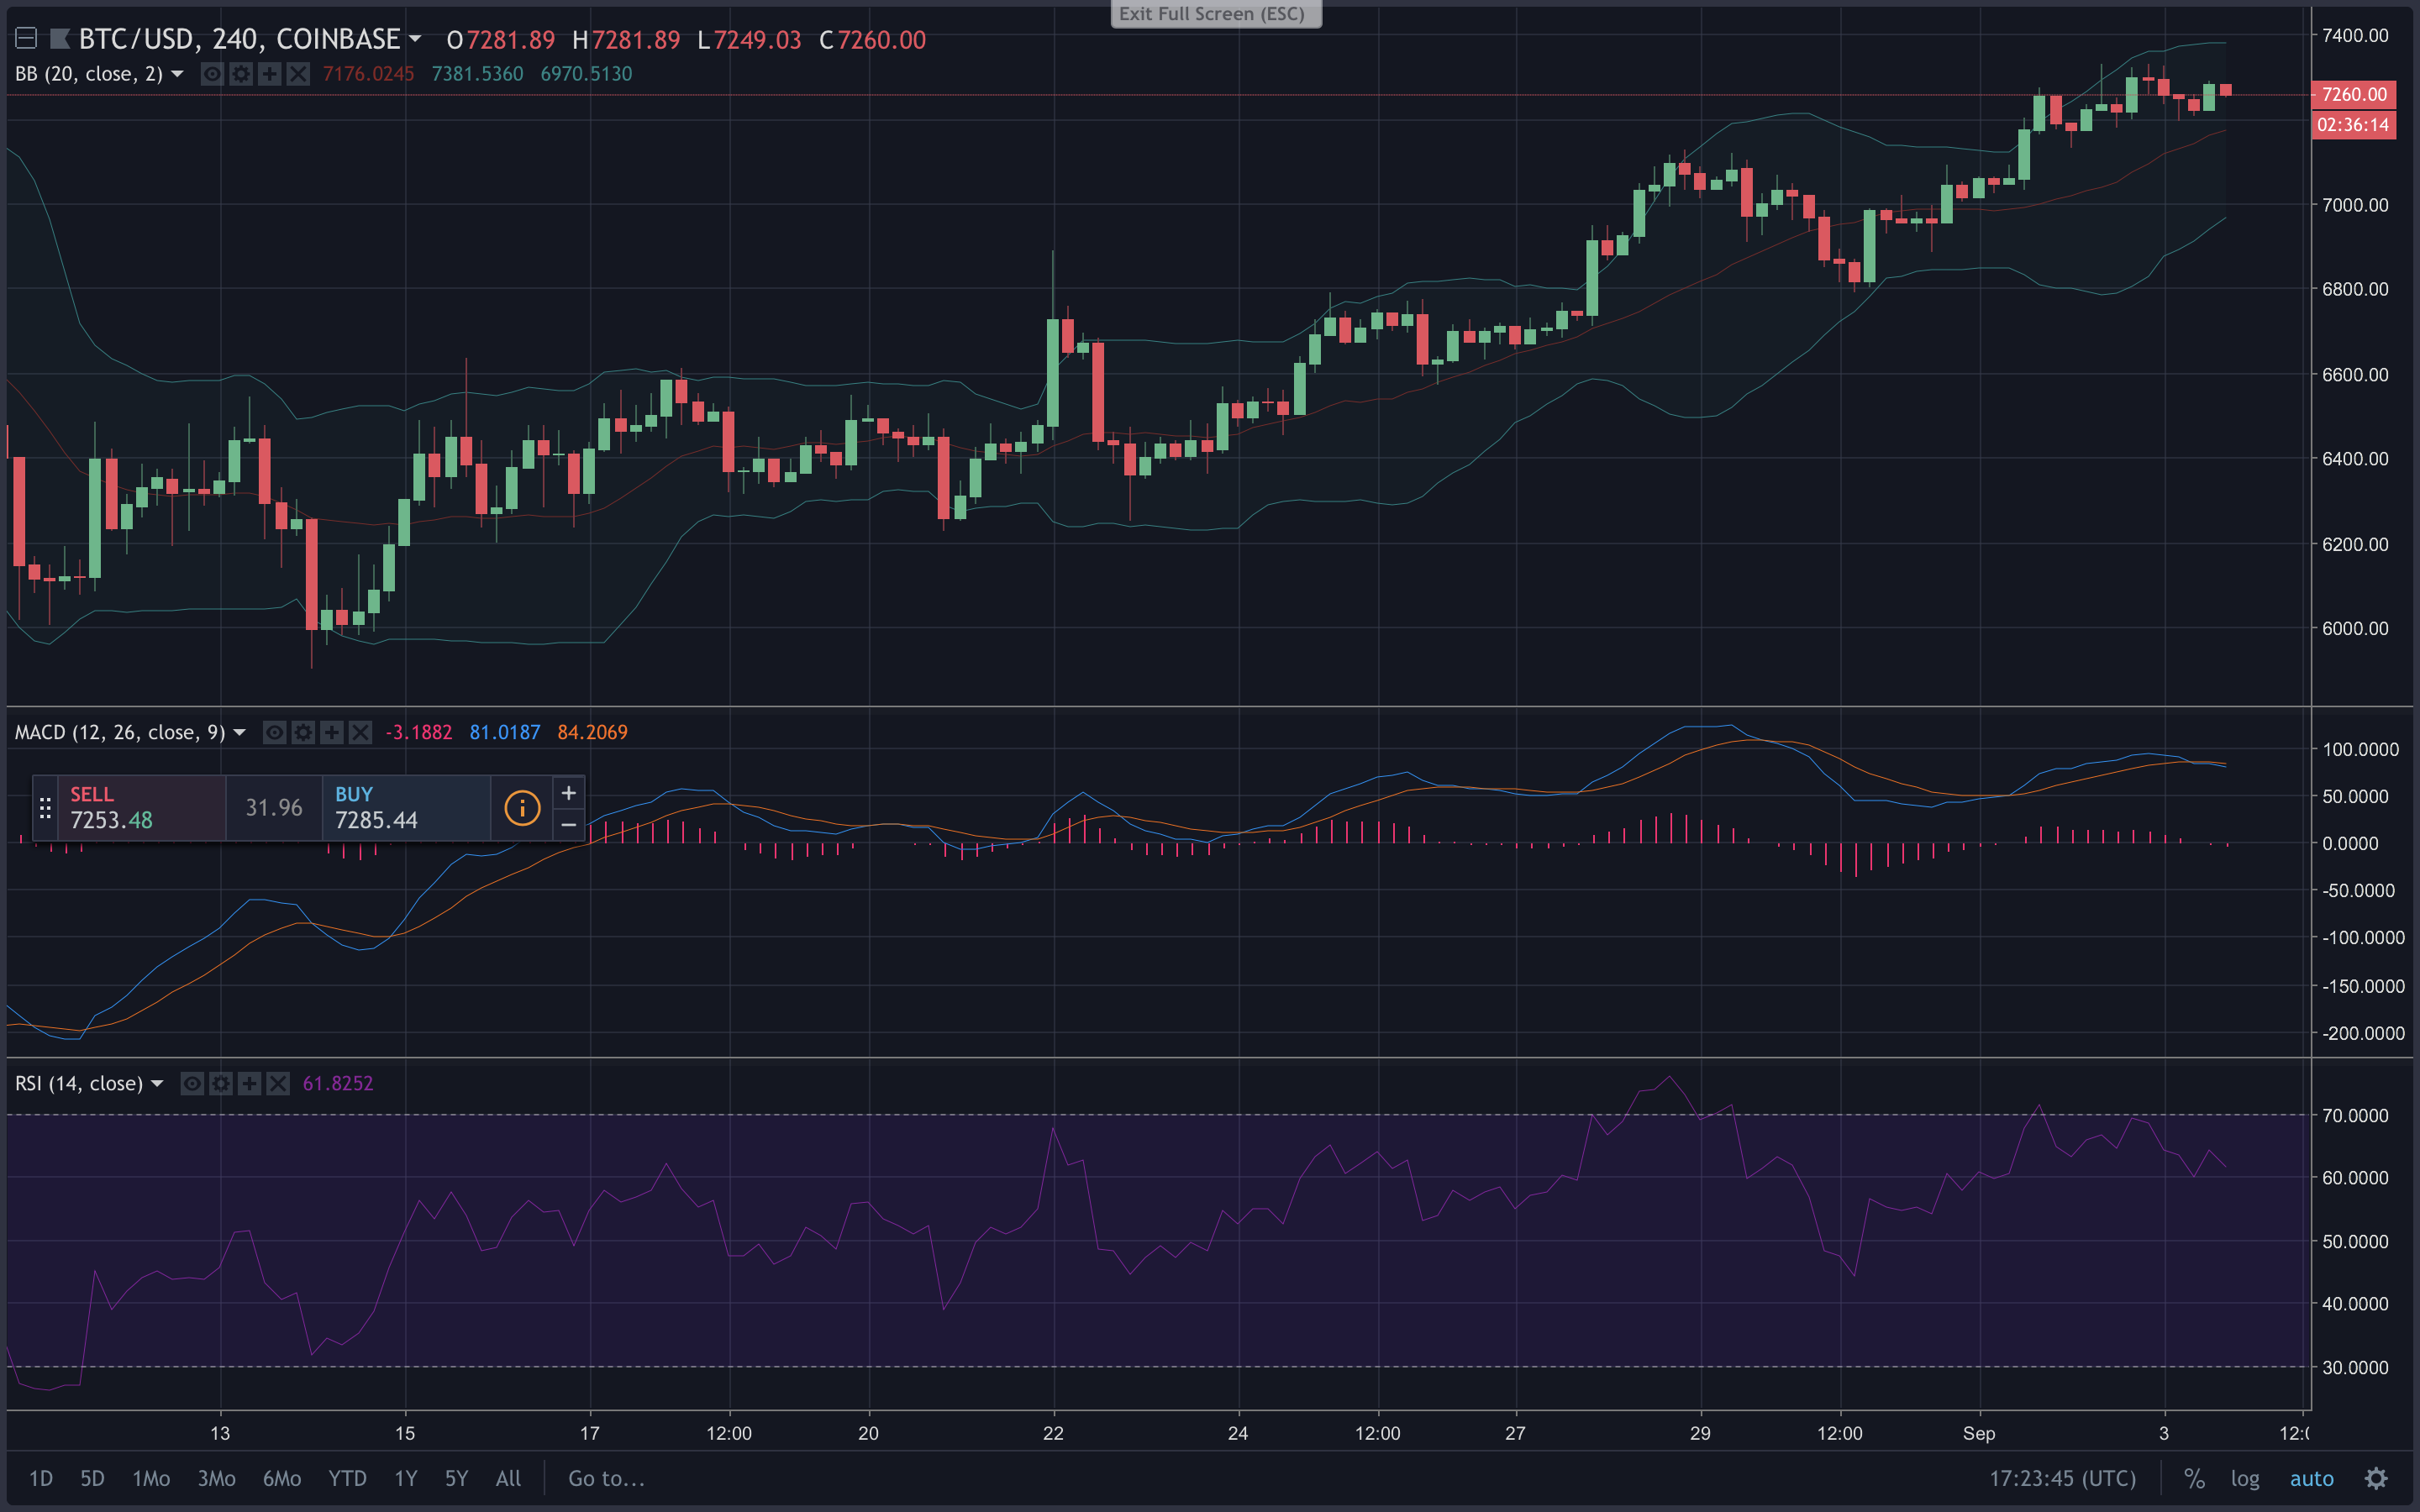Open RSI indicator settings gear
The image size is (2420, 1512).
coord(221,1083)
